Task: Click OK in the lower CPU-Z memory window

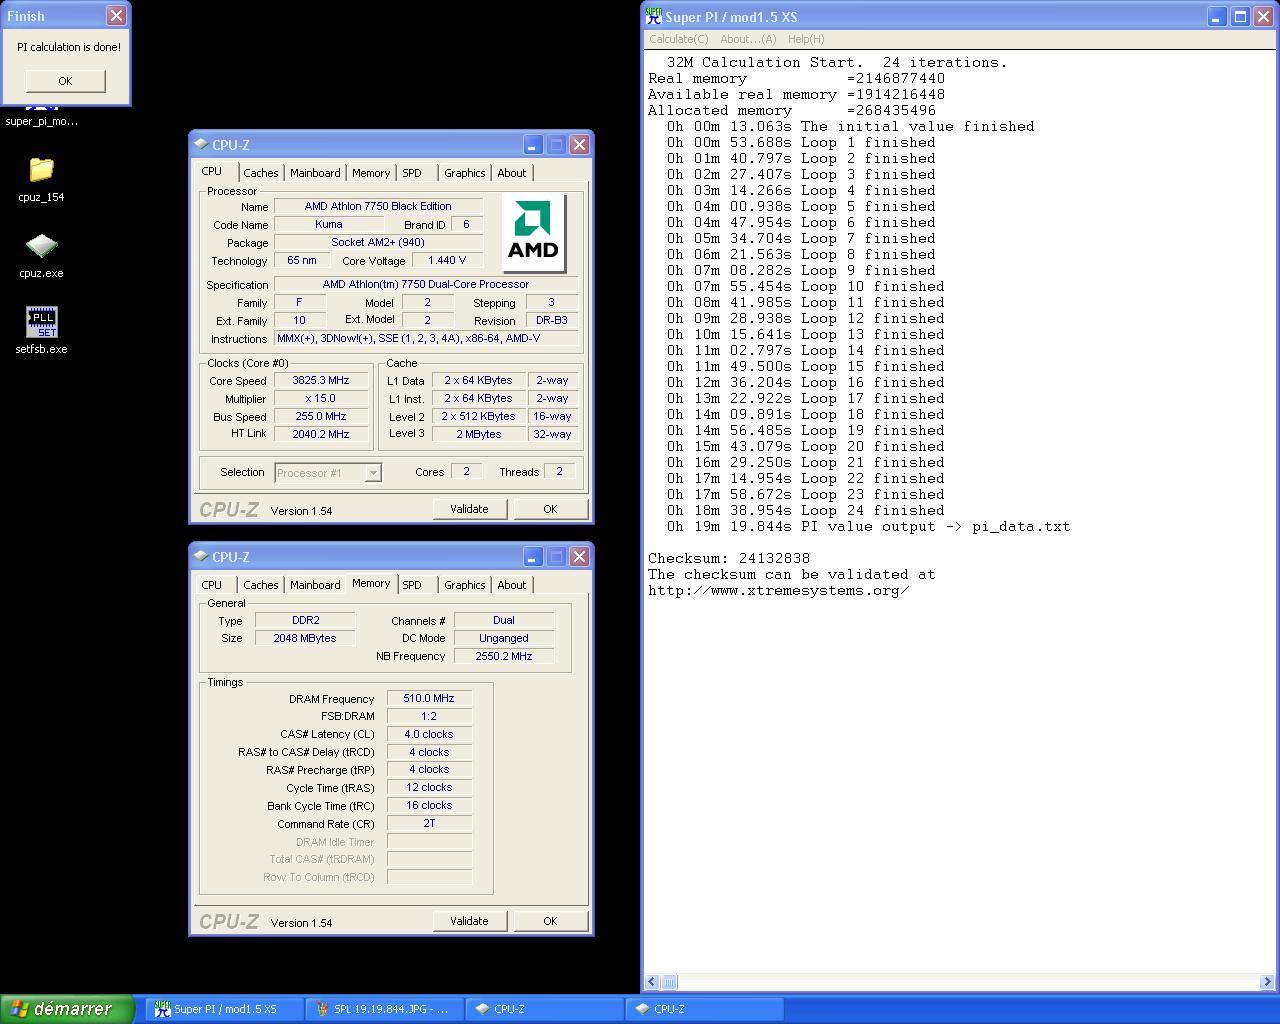Action: pos(550,921)
